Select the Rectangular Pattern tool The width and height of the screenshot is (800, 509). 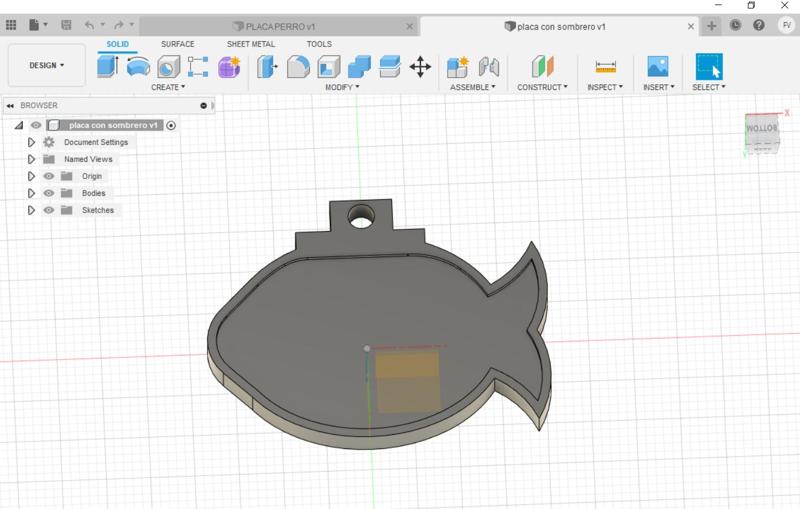tap(198, 67)
